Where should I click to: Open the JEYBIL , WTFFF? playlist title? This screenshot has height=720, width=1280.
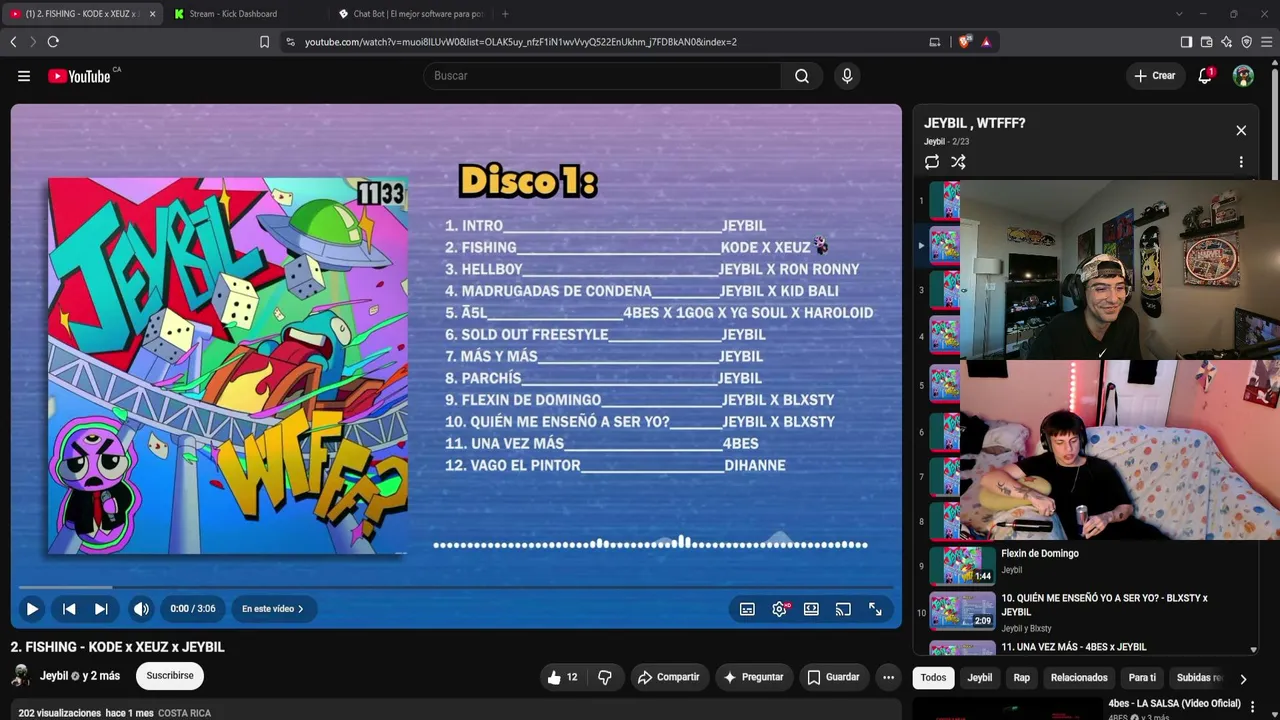974,123
